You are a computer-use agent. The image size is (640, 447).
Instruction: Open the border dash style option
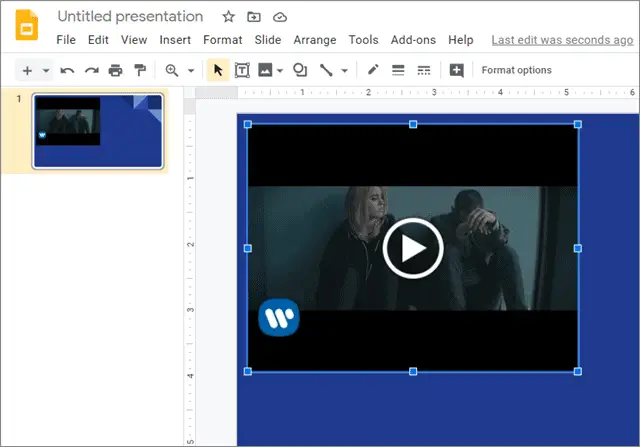[x=424, y=70]
